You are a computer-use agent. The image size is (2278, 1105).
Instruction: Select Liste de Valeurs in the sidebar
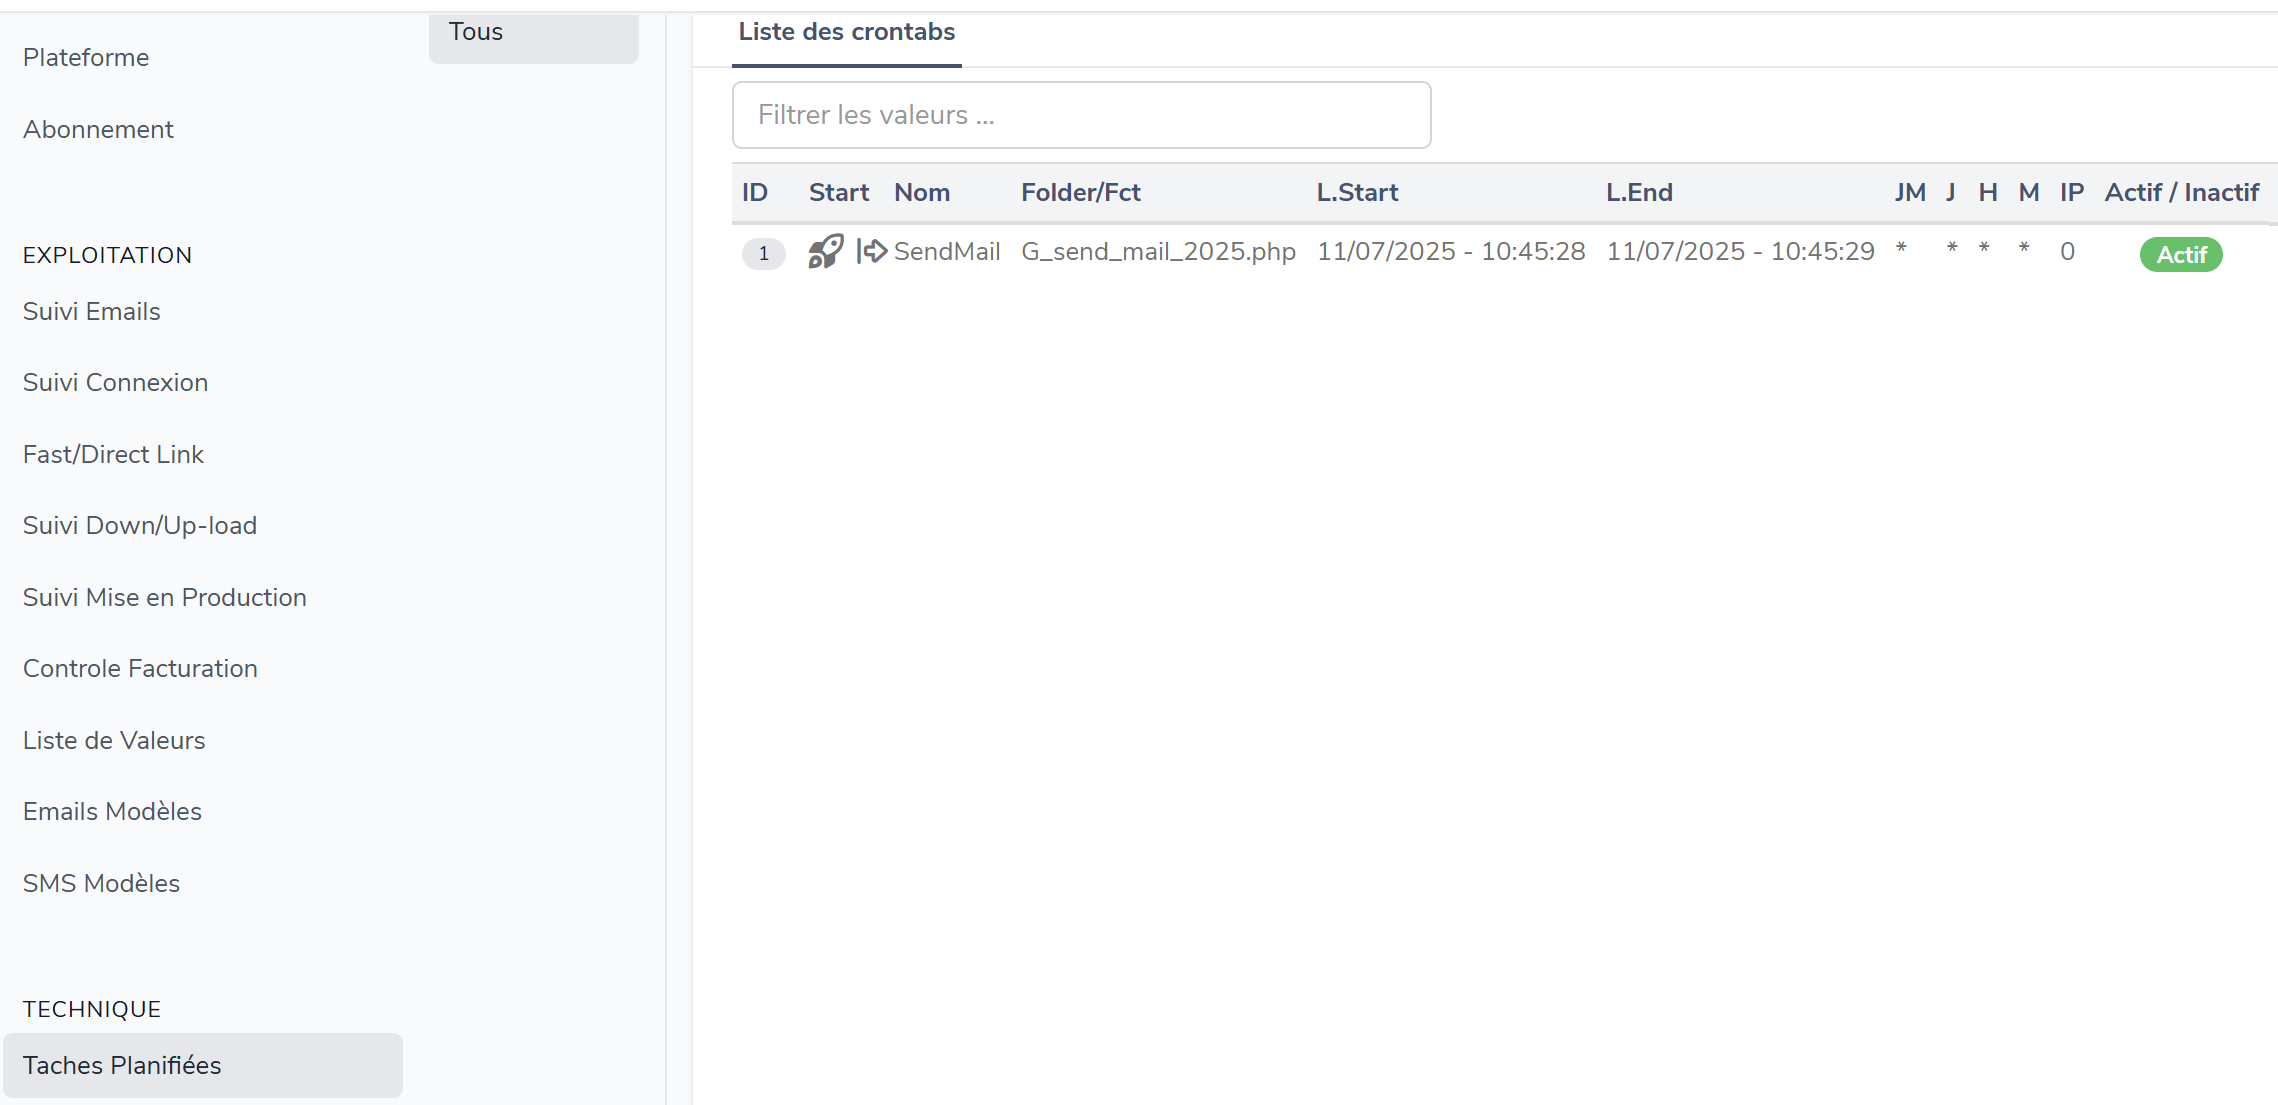[114, 741]
